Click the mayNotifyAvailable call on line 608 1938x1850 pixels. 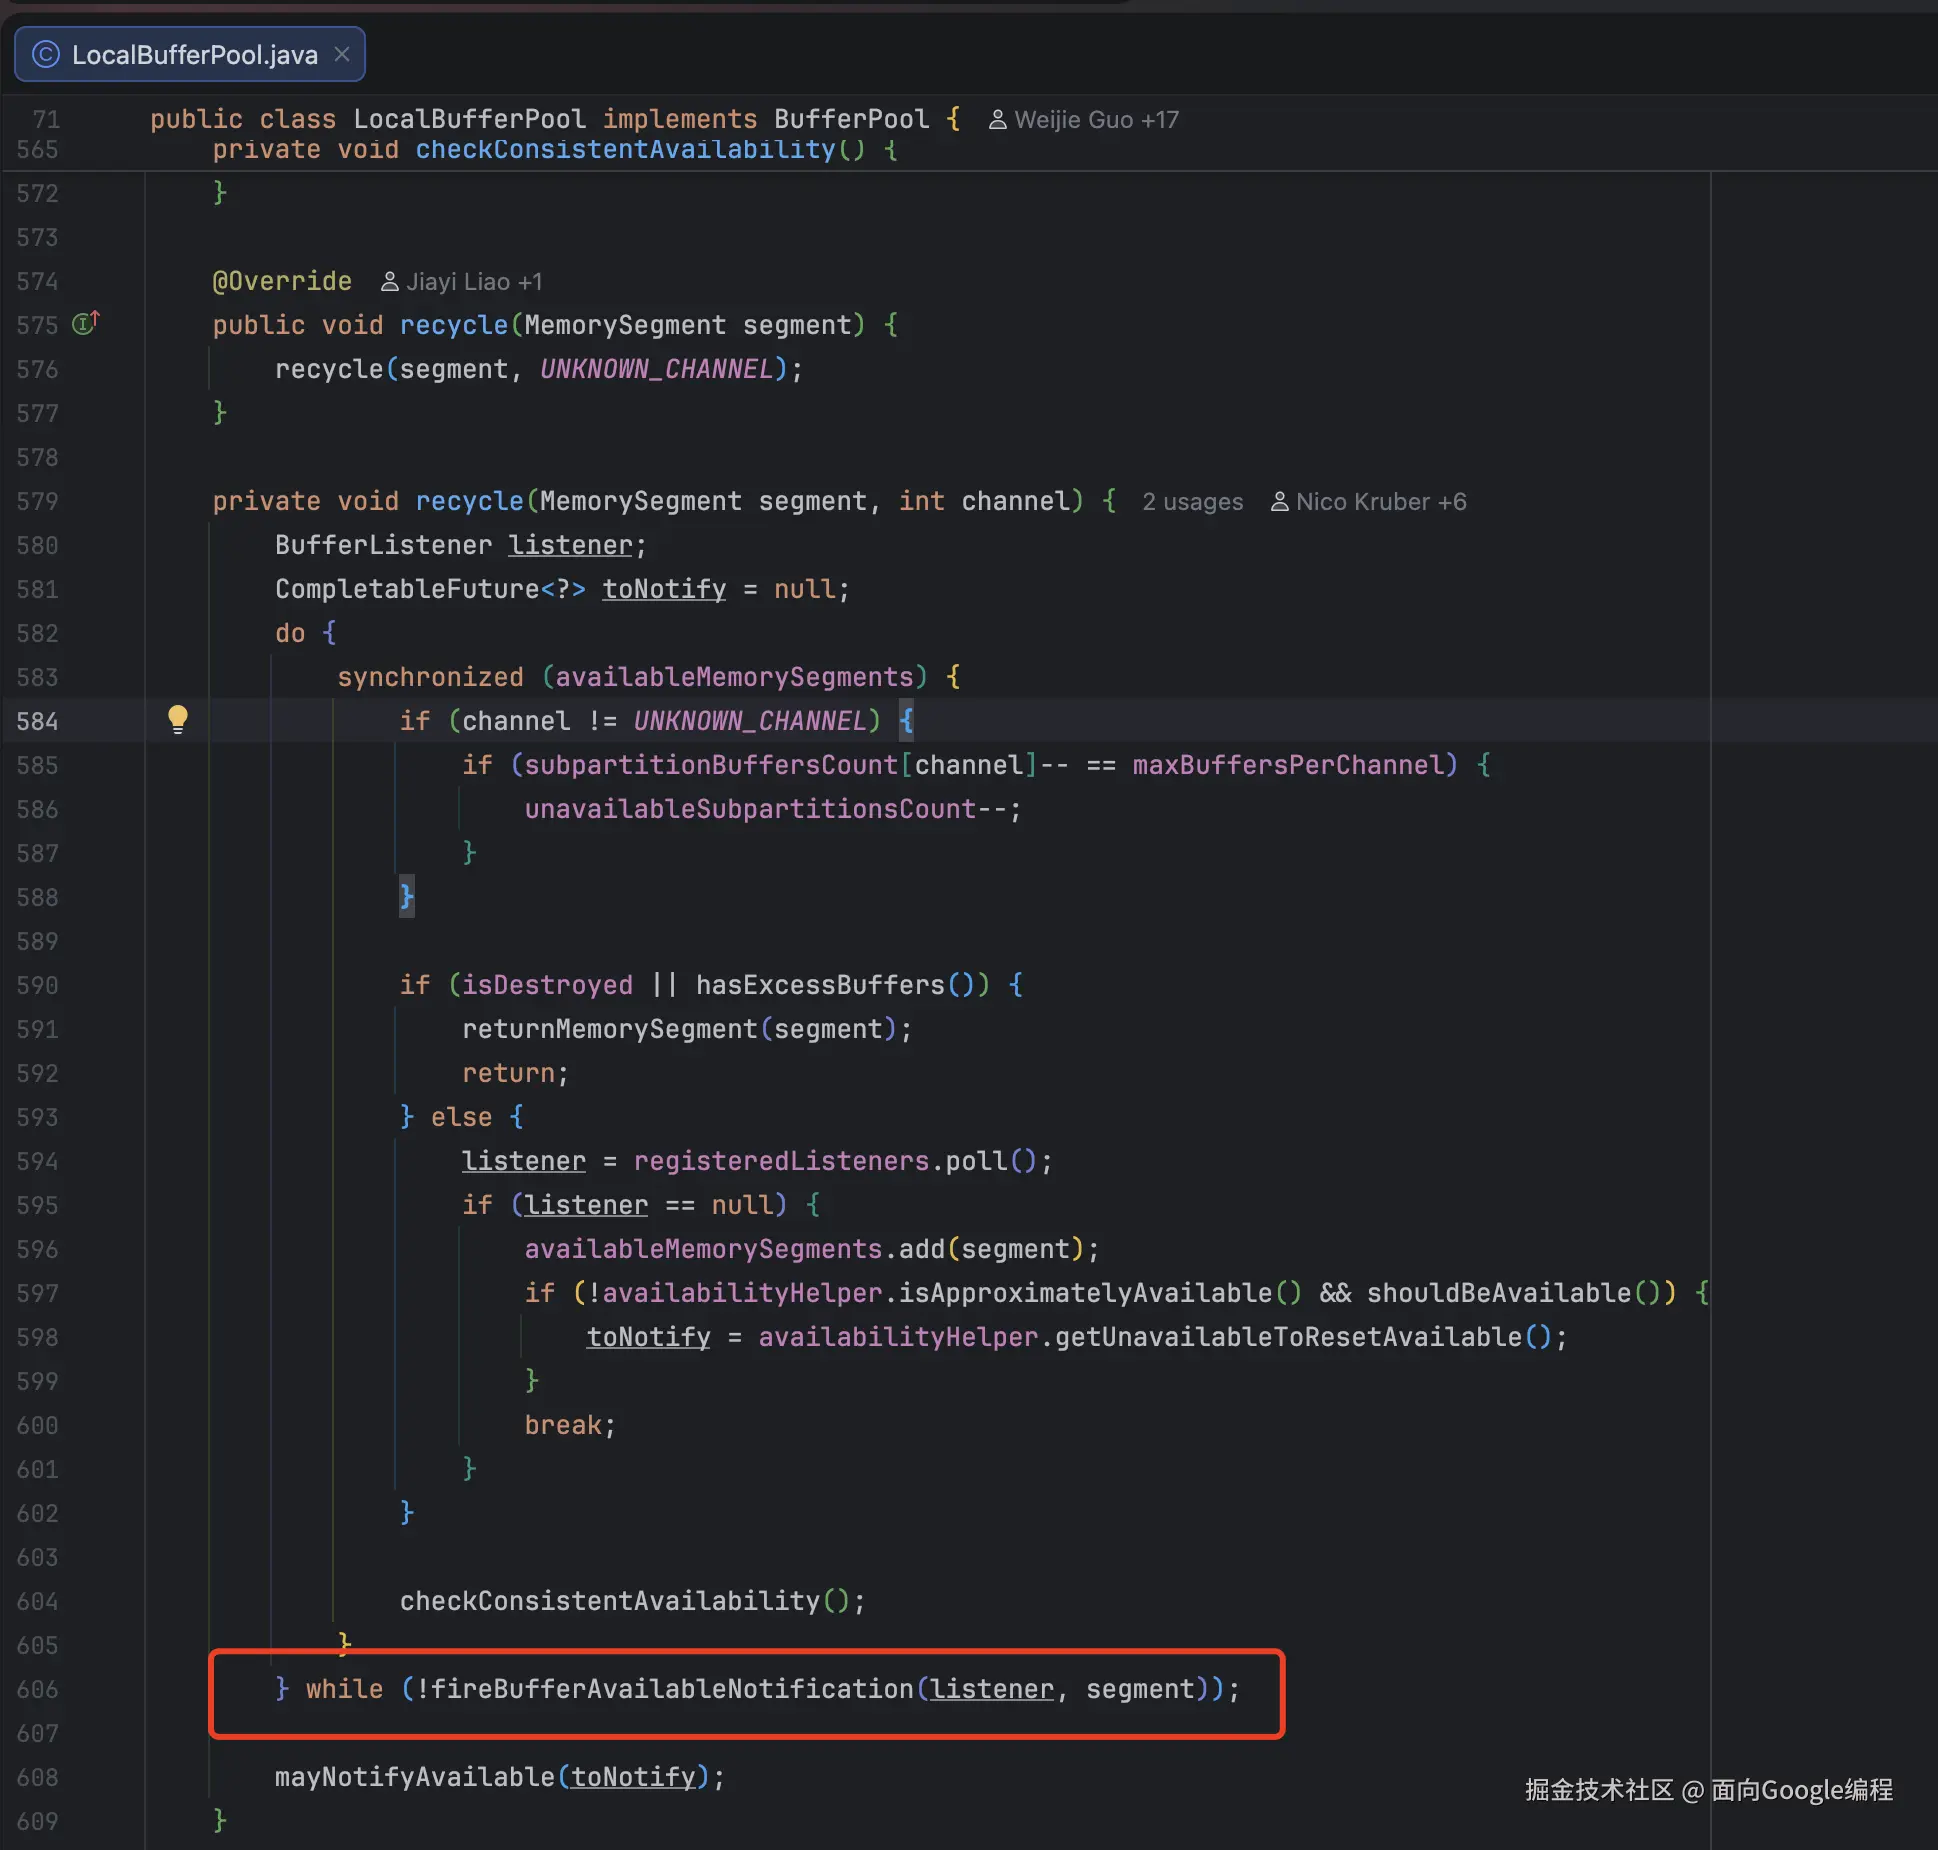pos(414,1777)
